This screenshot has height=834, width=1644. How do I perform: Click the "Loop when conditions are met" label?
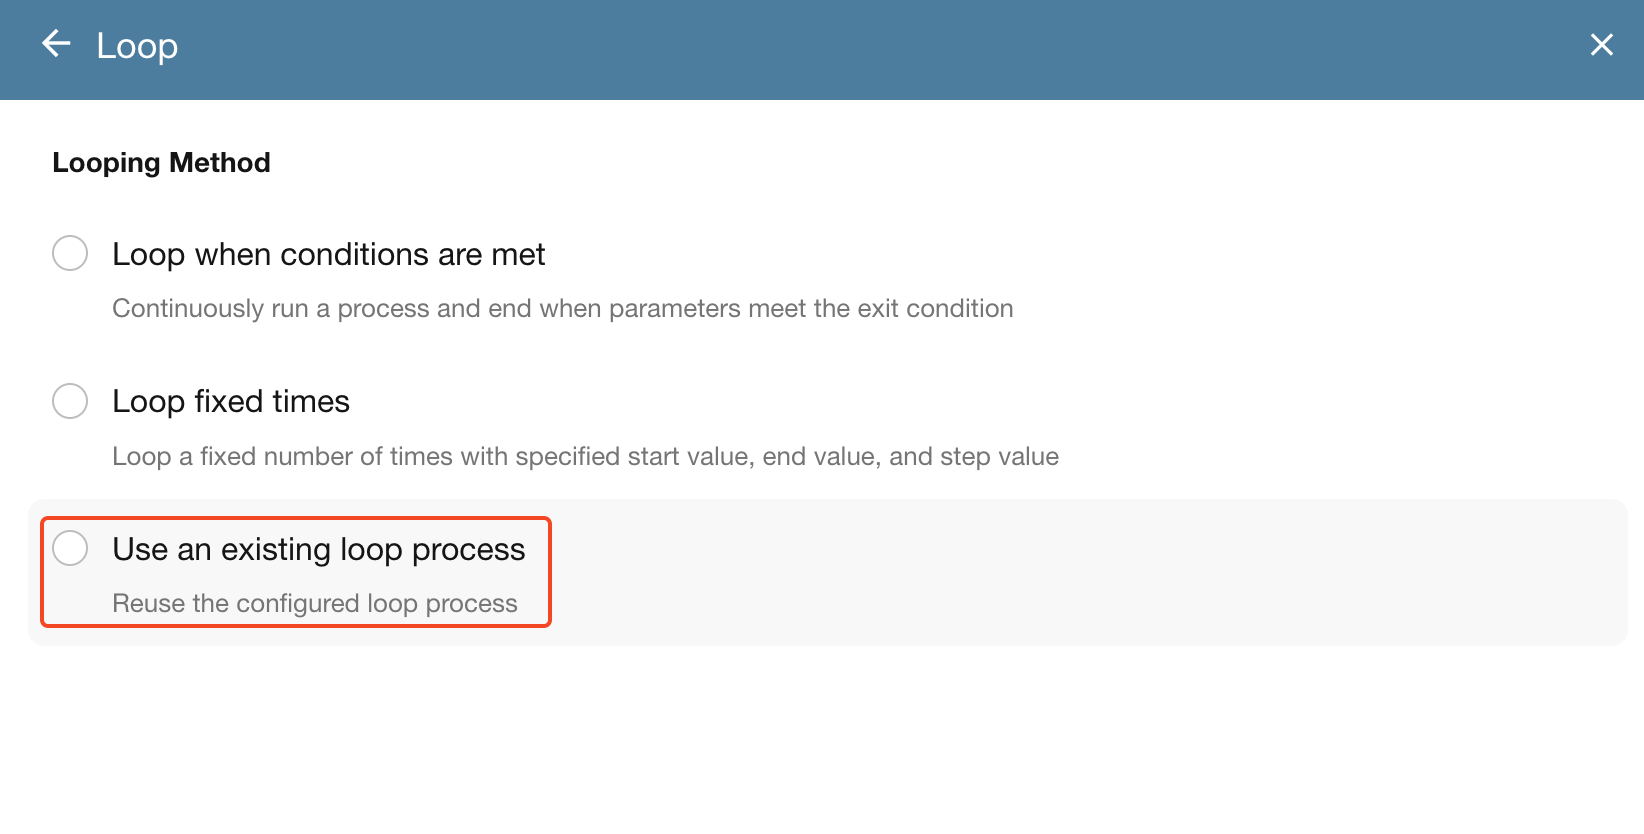[x=328, y=255]
